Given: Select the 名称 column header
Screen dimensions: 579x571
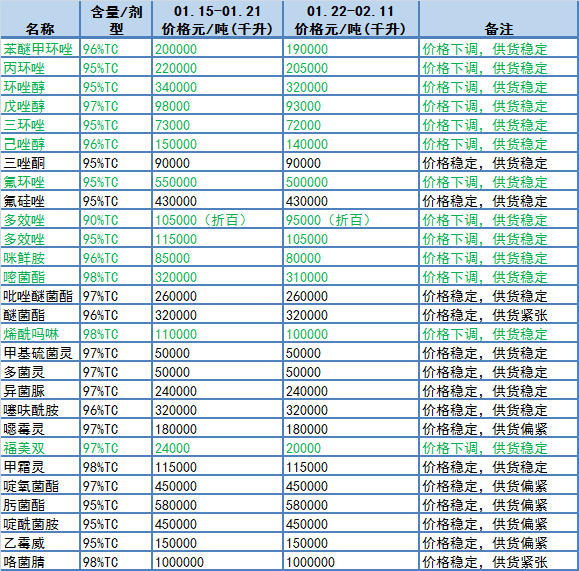Looking at the screenshot, I should pos(40,19).
